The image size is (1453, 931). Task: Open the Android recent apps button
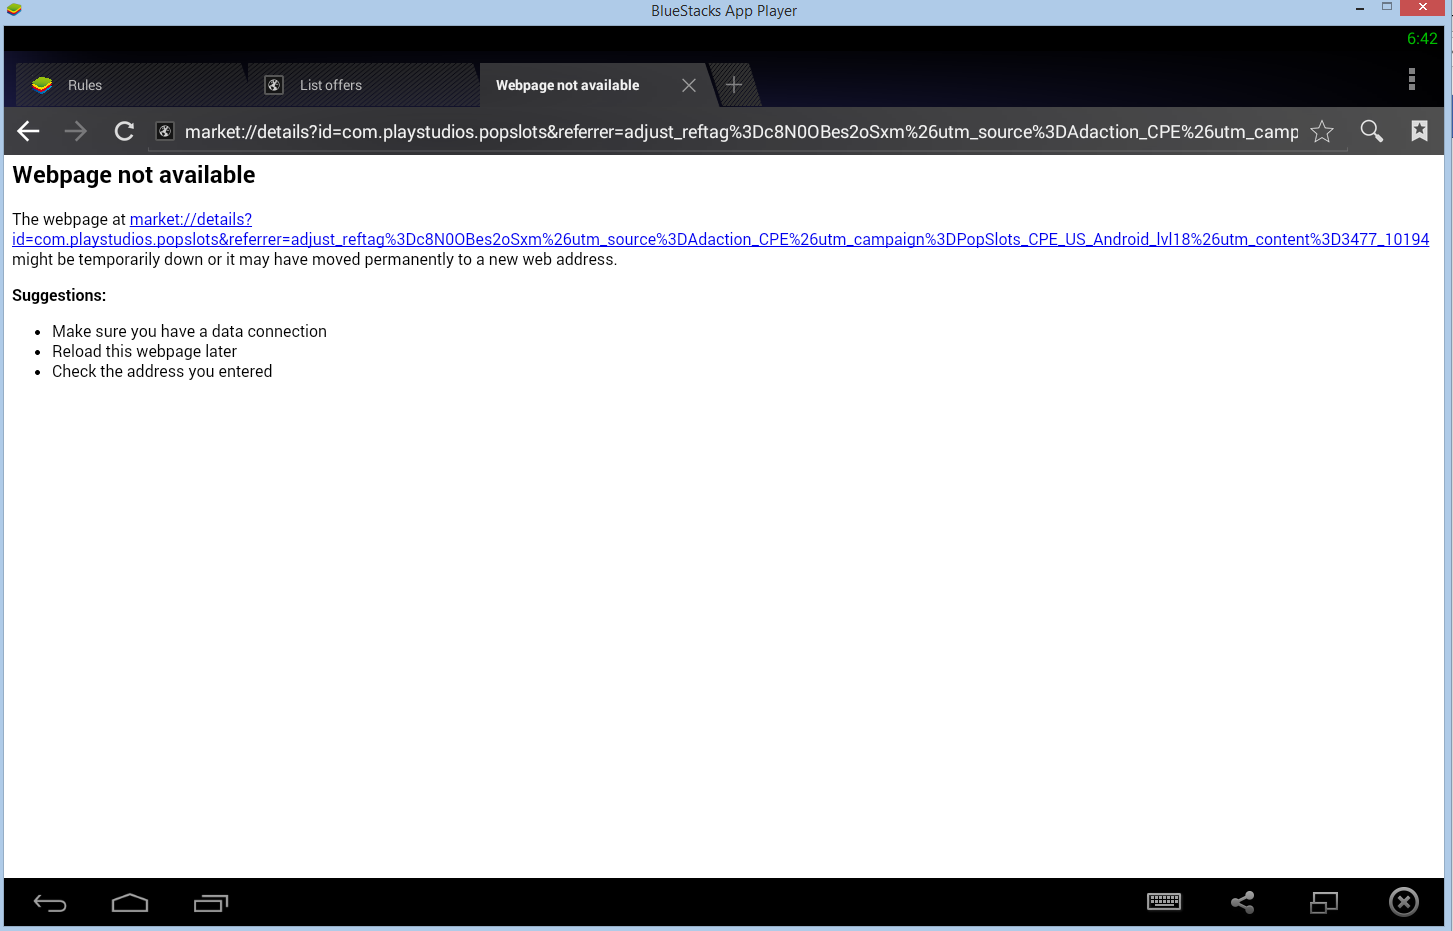point(211,903)
